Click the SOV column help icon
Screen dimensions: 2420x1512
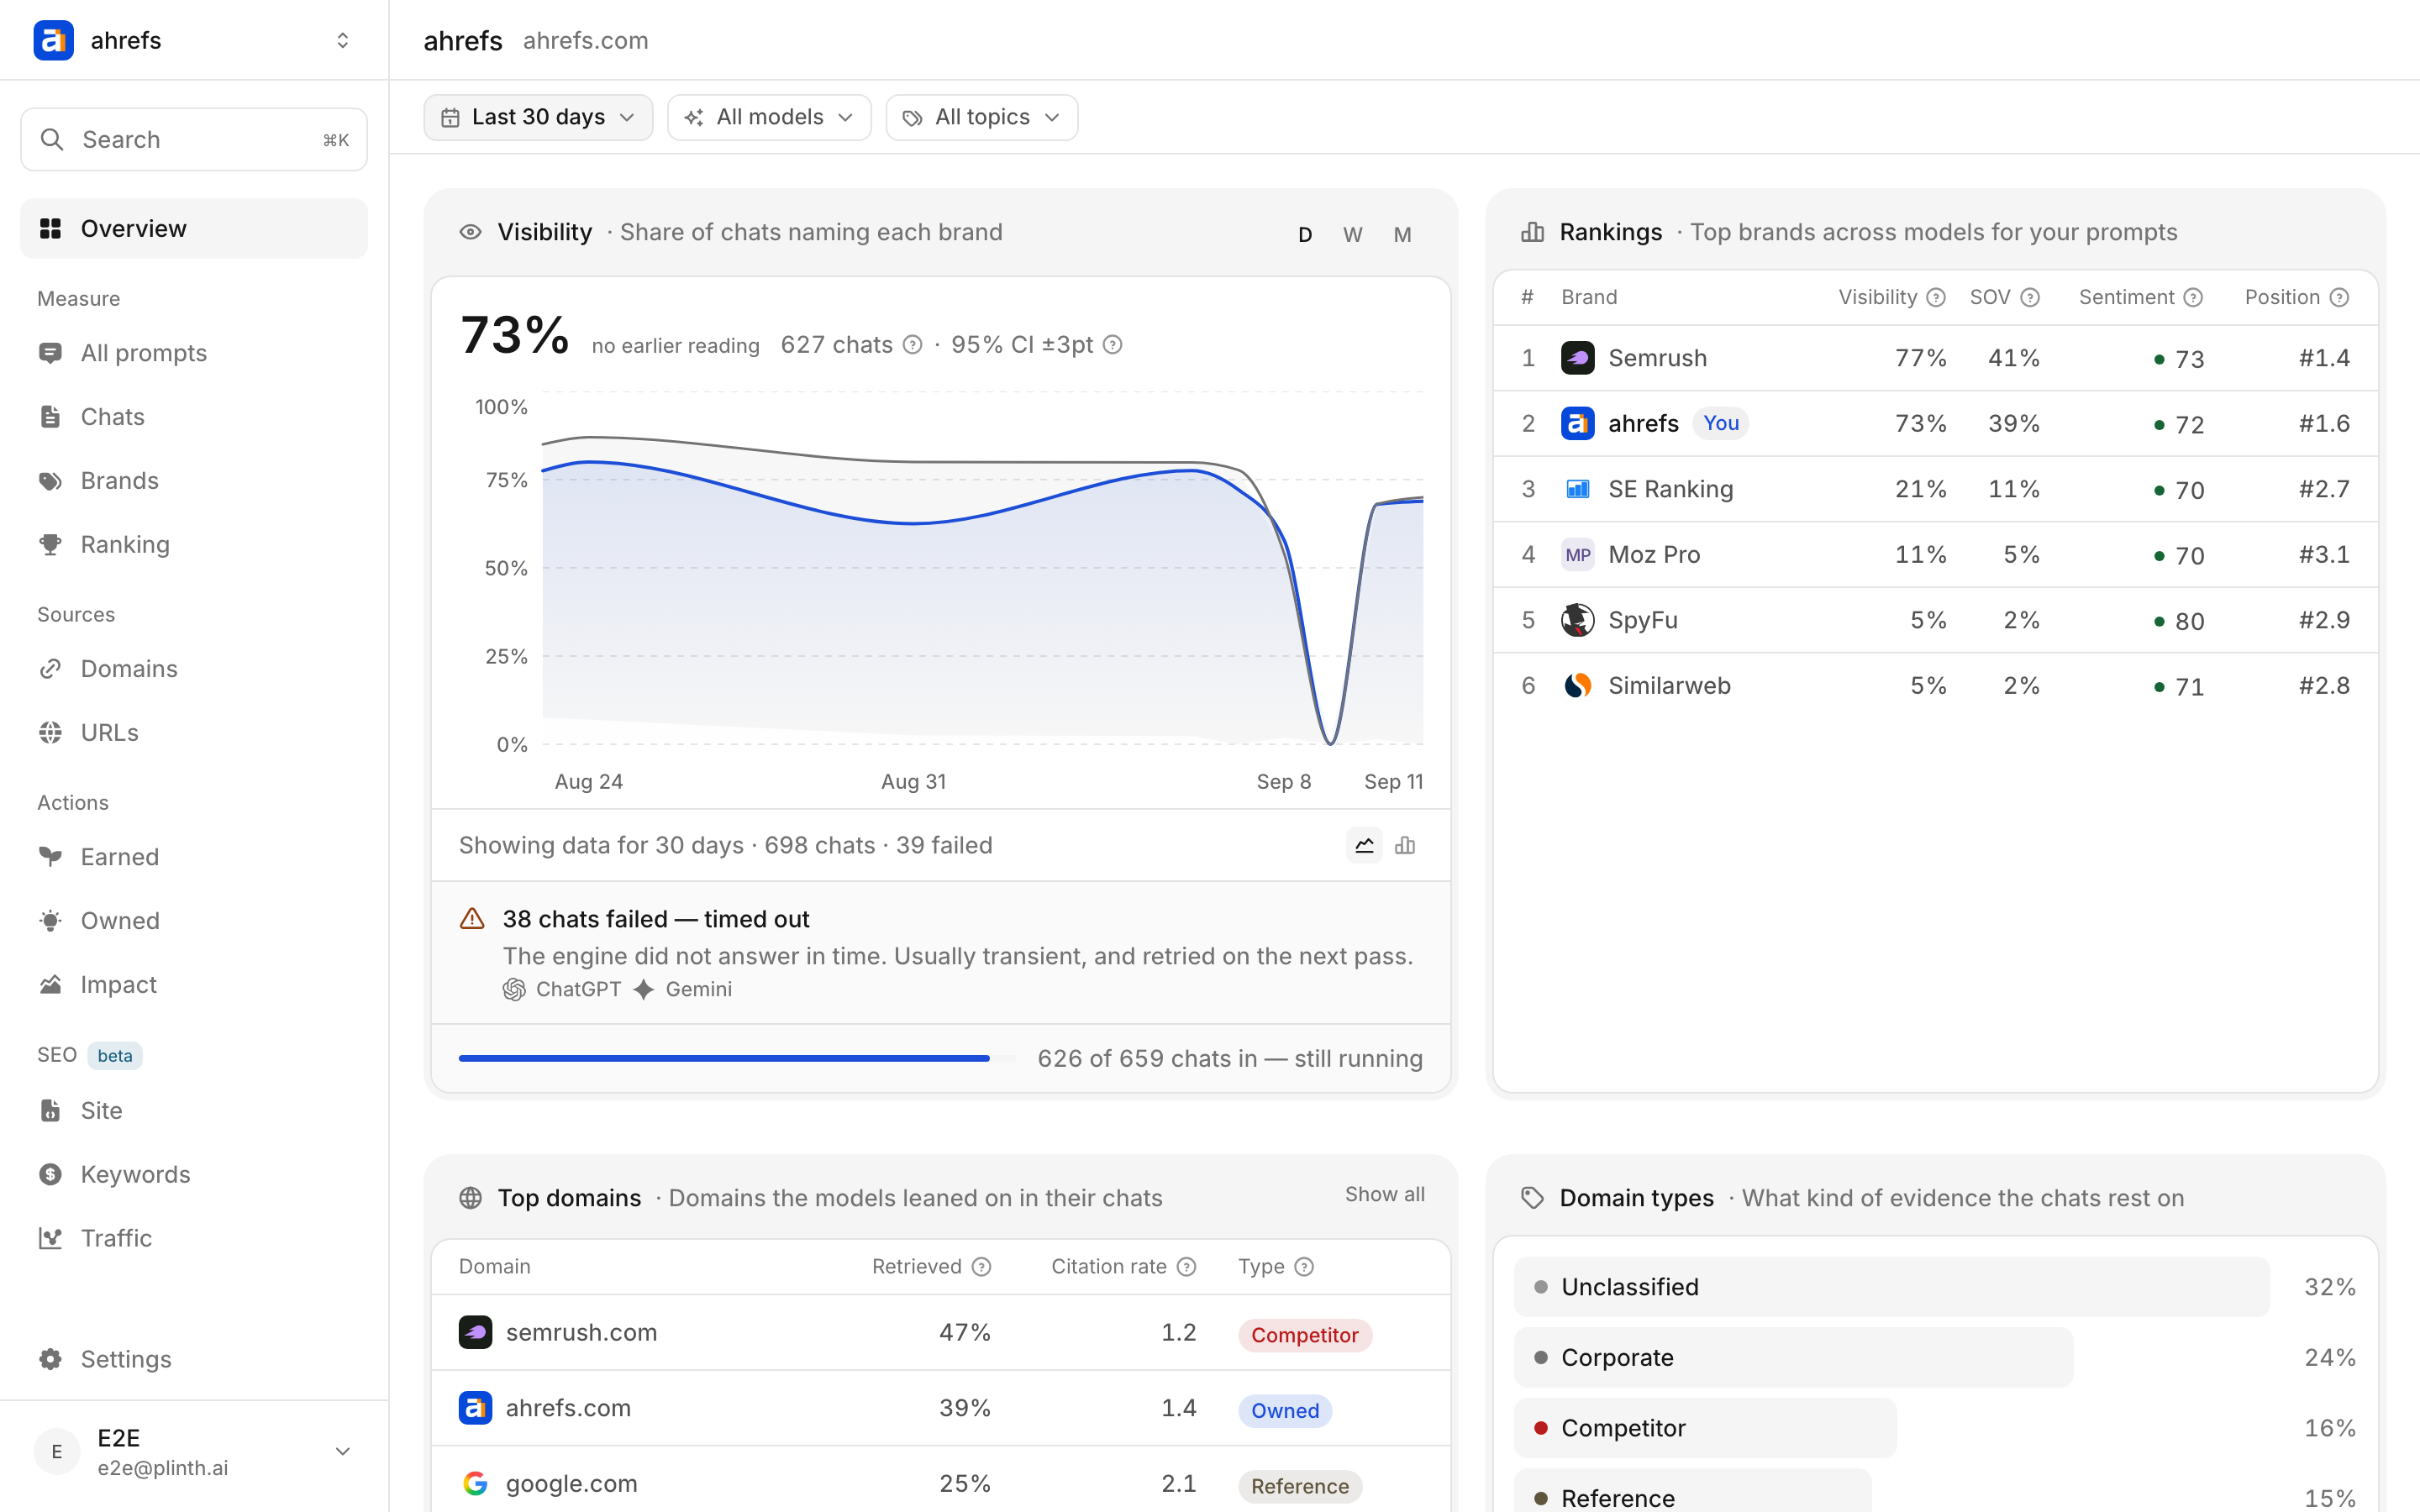(2030, 297)
